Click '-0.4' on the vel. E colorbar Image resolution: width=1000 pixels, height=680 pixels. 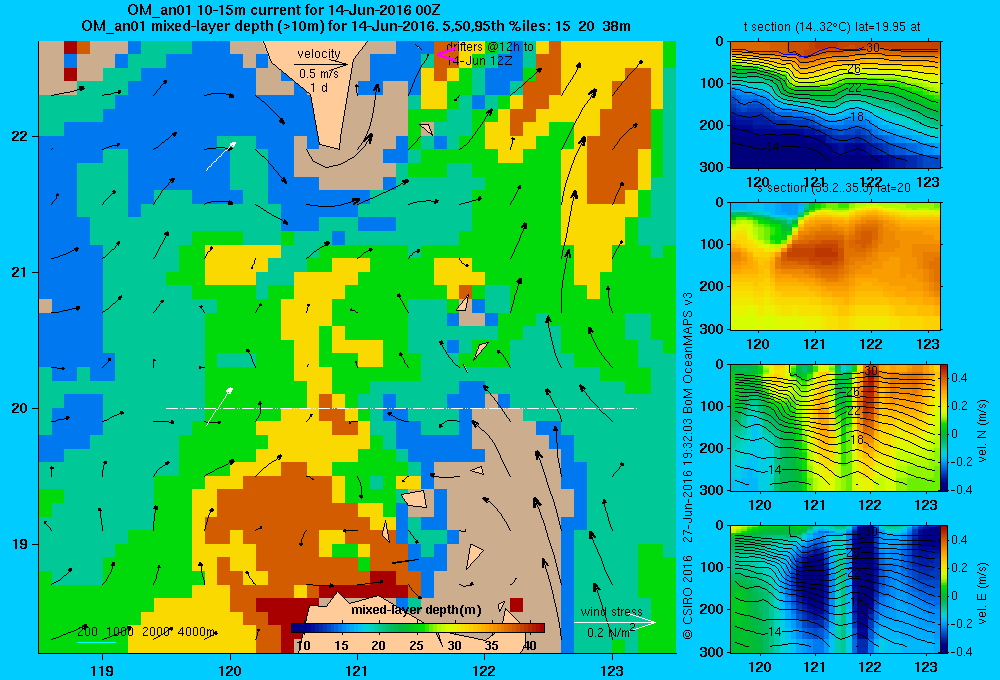[962, 651]
